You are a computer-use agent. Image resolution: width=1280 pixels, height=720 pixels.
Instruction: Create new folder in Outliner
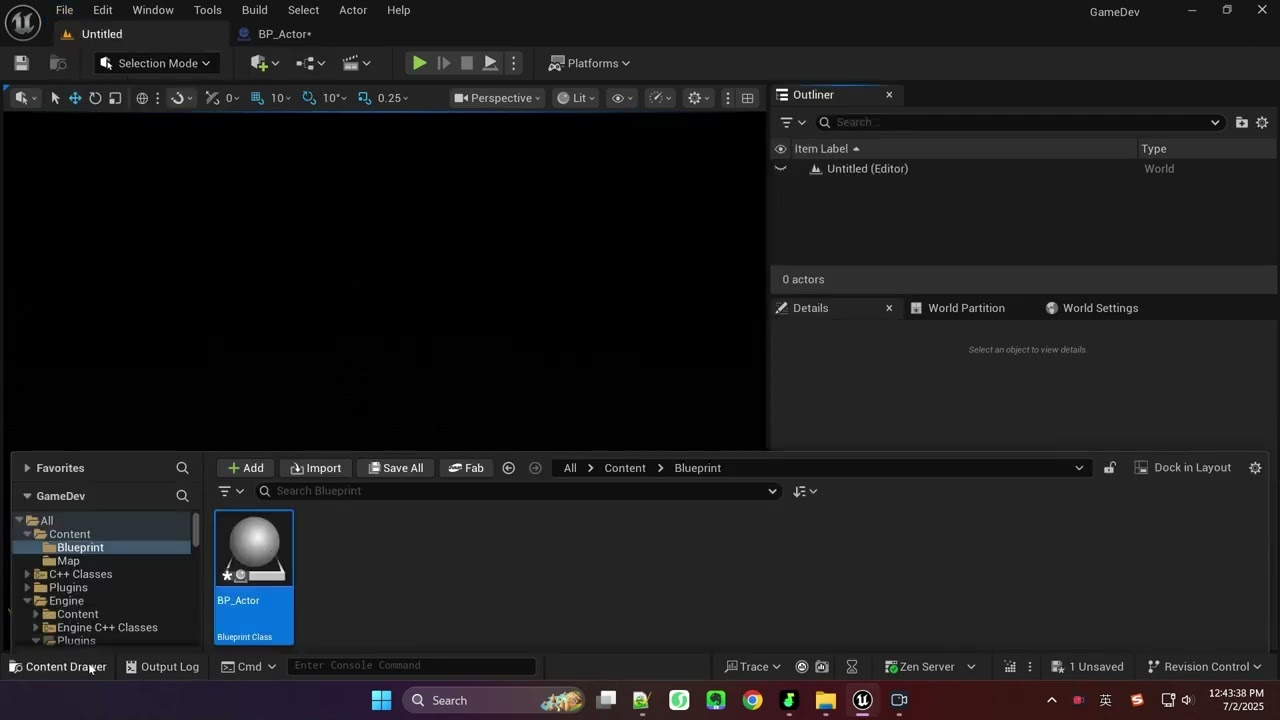[x=1241, y=122]
